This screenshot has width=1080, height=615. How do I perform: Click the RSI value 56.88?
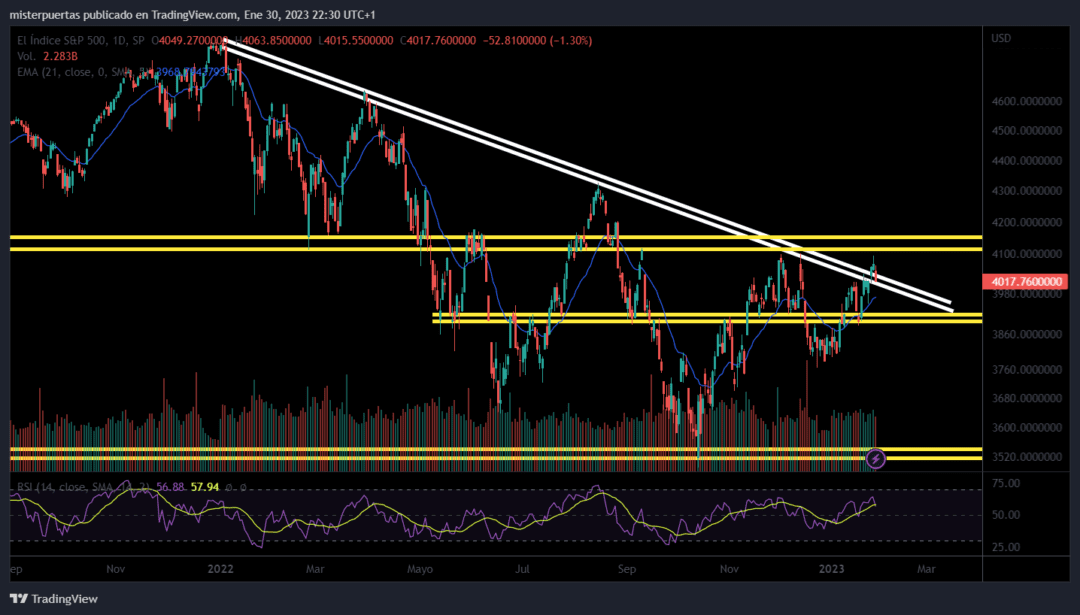170,487
